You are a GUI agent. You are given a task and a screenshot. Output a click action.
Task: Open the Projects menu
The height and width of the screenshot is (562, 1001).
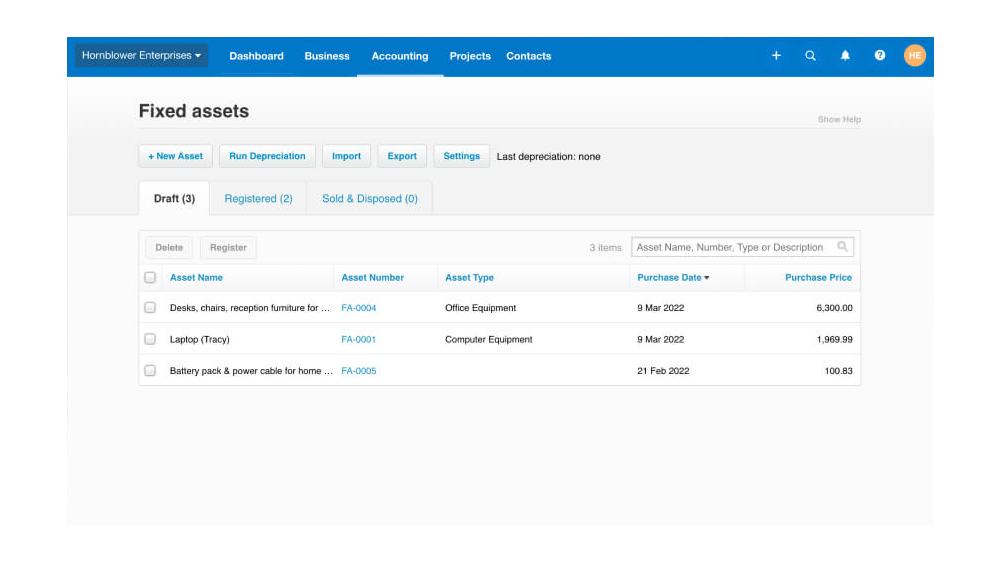click(470, 56)
